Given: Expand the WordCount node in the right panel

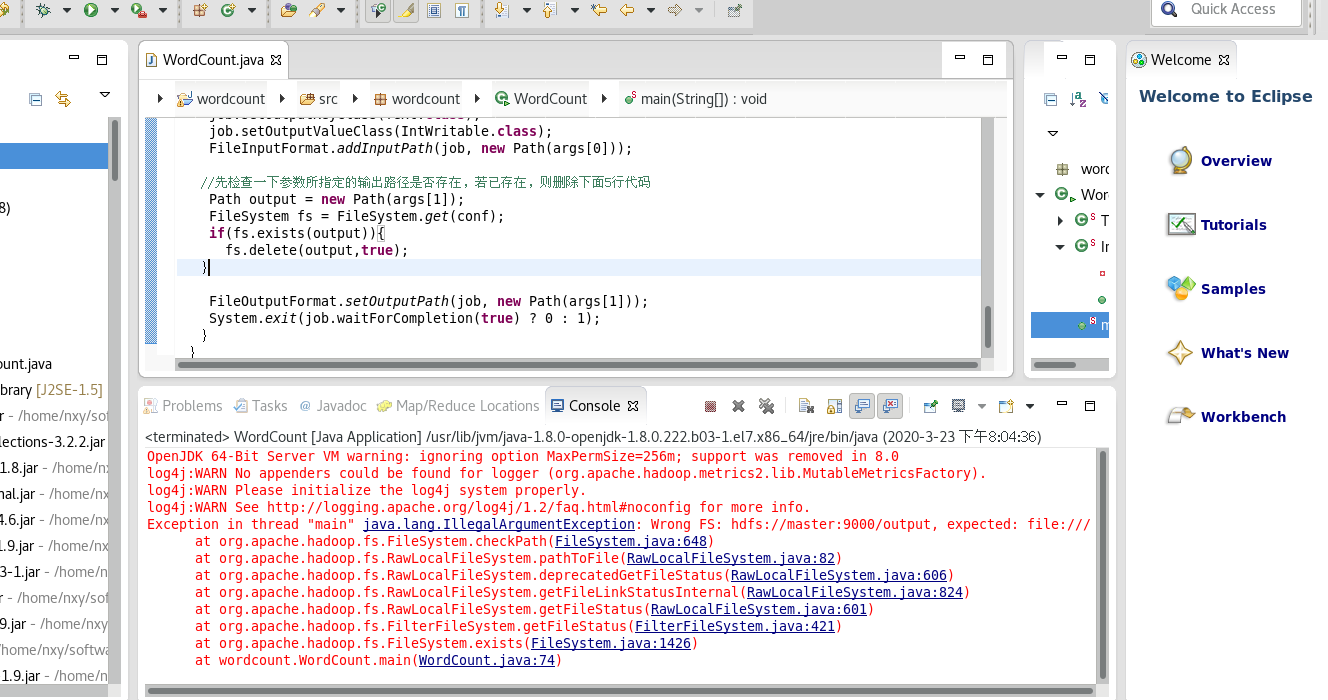Looking at the screenshot, I should pos(1042,194).
